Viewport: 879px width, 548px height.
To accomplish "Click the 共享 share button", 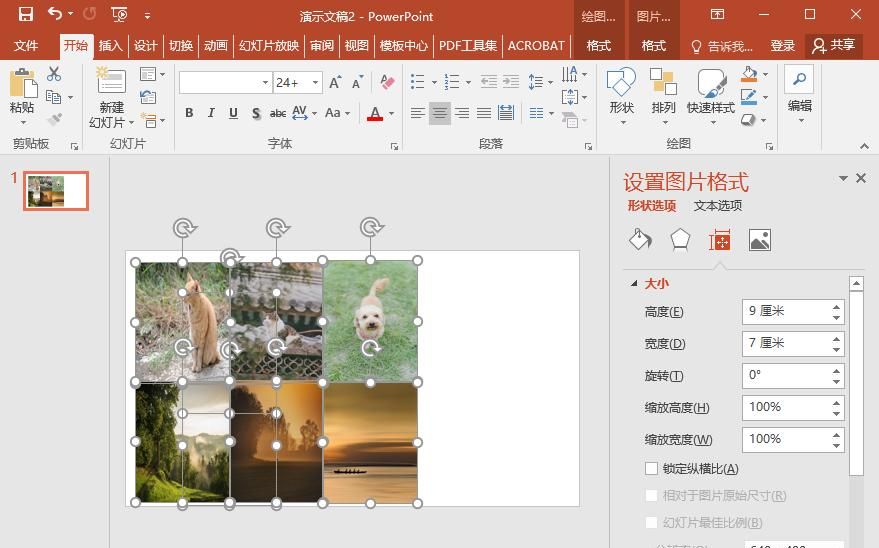I will click(x=834, y=46).
